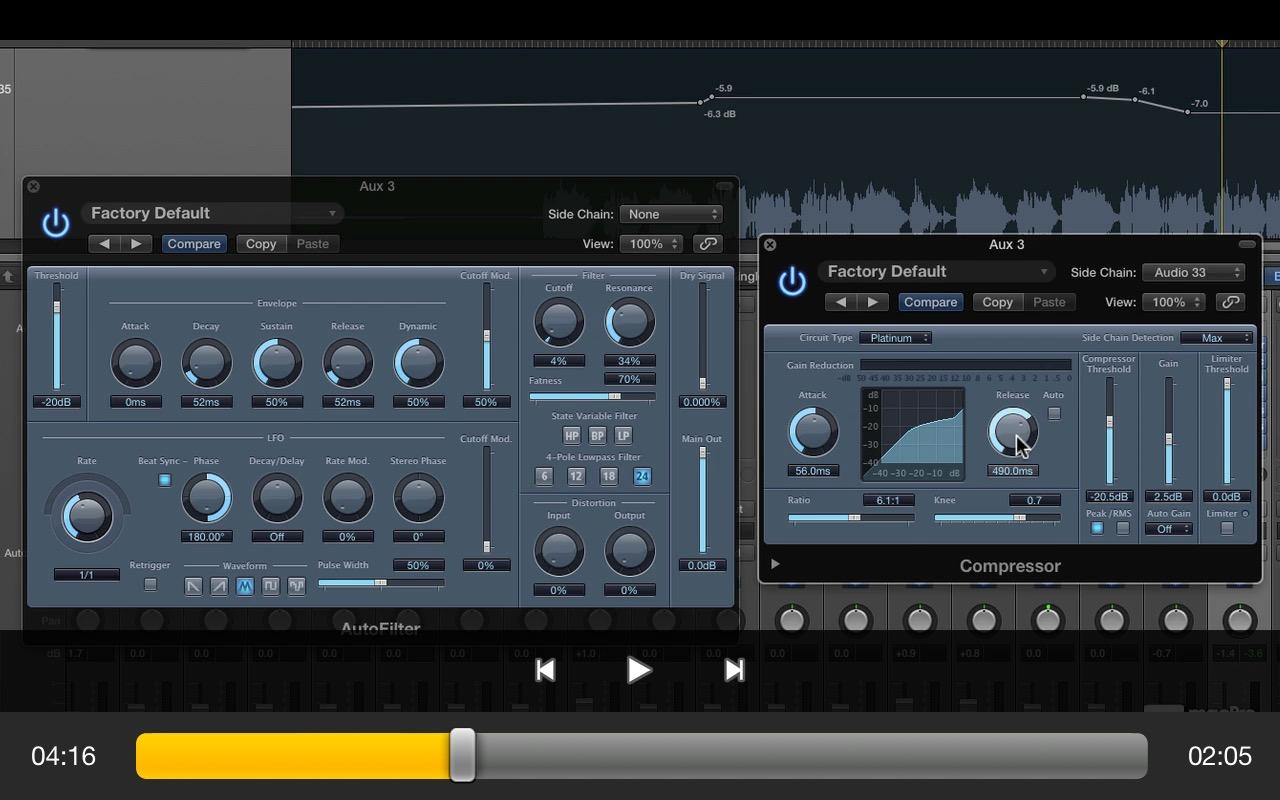This screenshot has width=1280, height=800.
Task: Select the random LFO waveform
Action: pyautogui.click(x=297, y=587)
